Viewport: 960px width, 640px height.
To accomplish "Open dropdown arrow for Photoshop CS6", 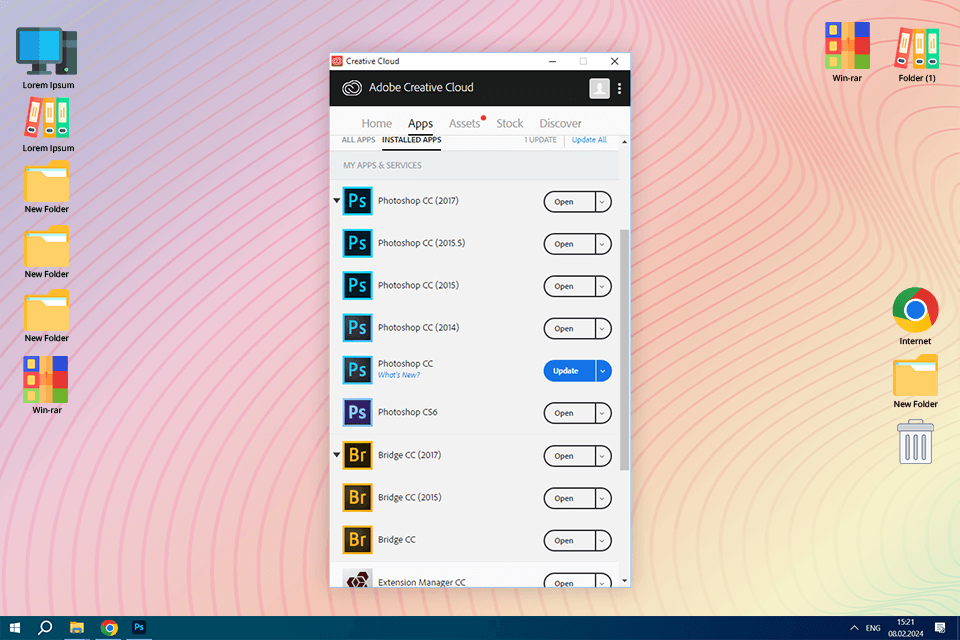I will point(602,413).
